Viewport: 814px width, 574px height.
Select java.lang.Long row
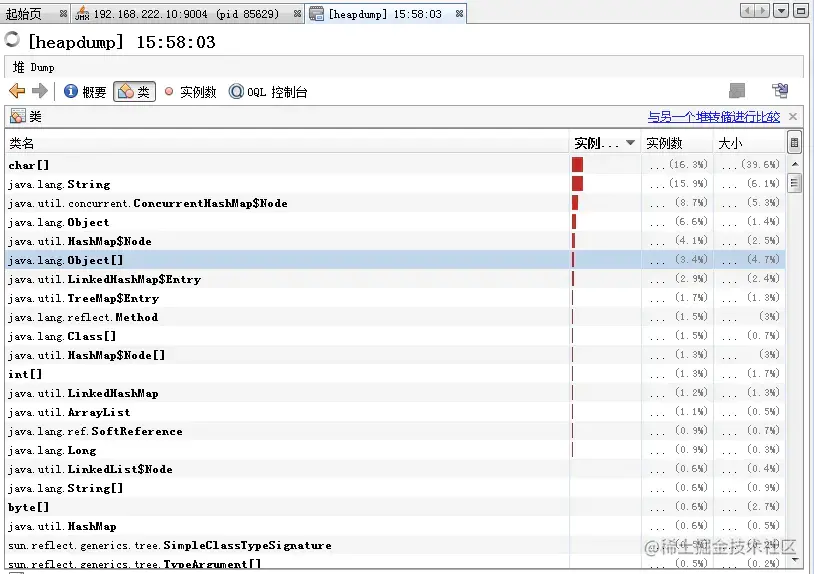(x=395, y=450)
